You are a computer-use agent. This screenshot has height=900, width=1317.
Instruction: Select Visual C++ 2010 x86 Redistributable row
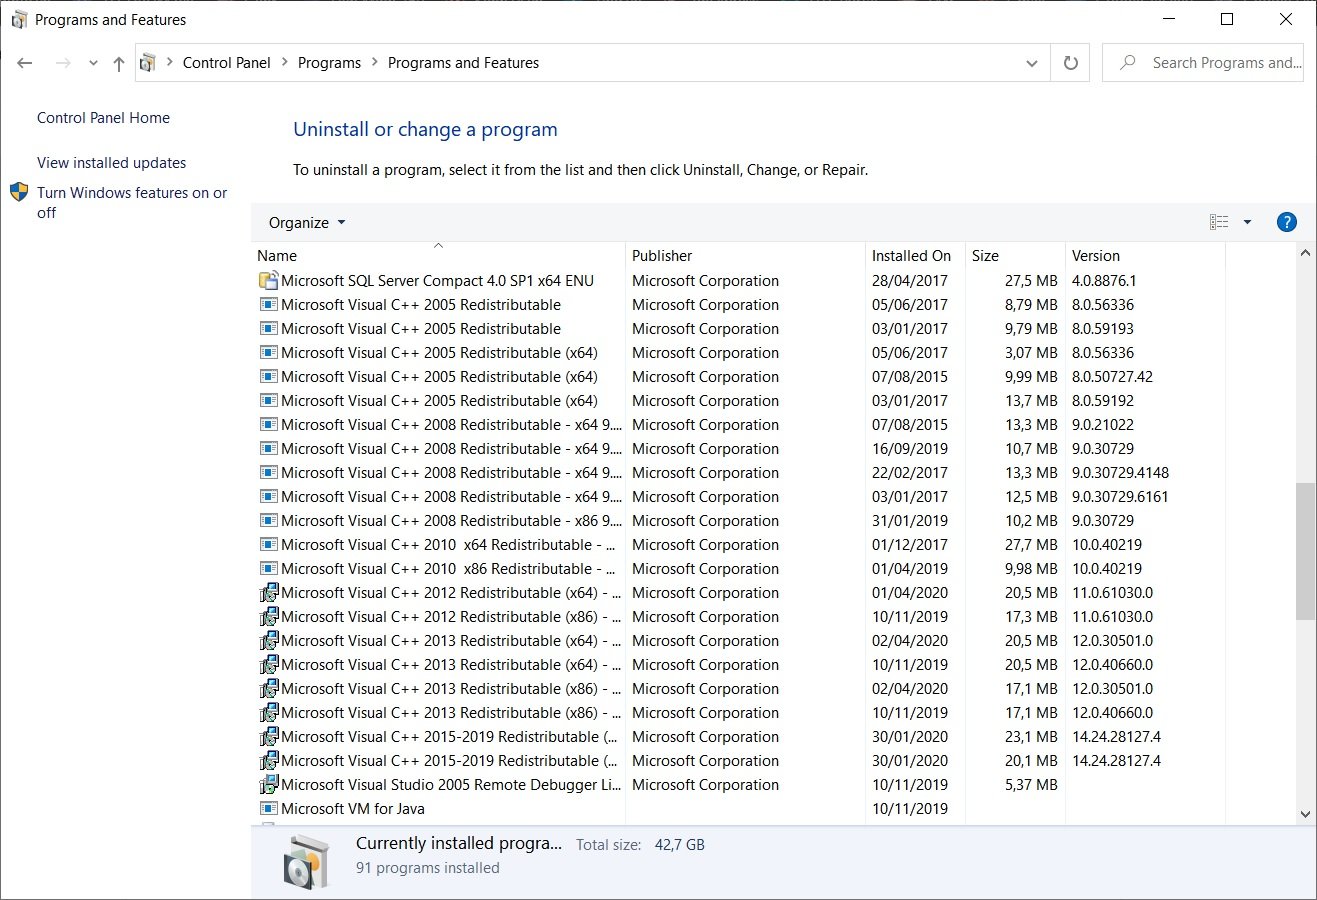coord(738,569)
